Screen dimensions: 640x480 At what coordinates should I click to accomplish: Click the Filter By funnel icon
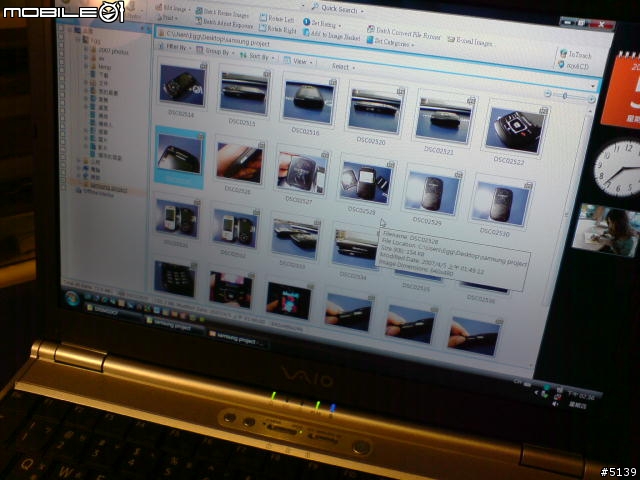tap(161, 46)
